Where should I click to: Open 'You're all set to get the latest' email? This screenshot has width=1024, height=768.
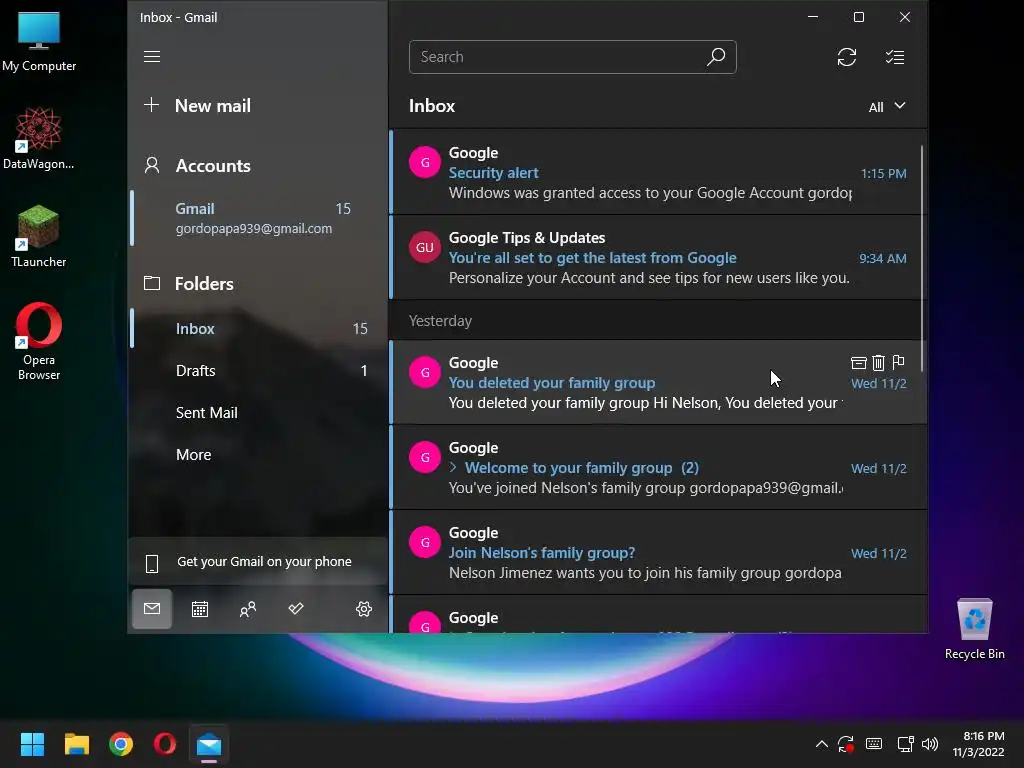658,257
